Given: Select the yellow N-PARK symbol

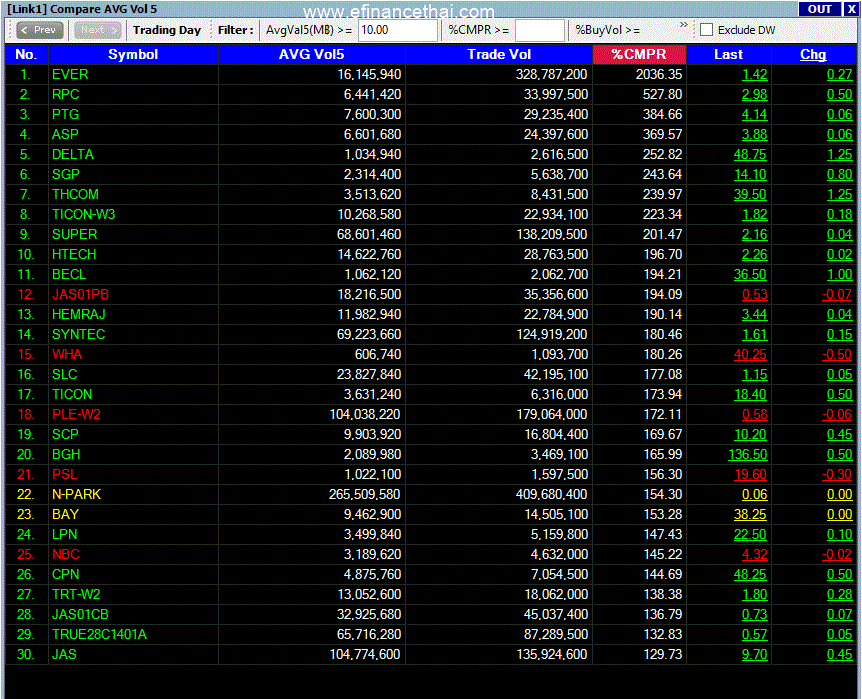Looking at the screenshot, I should (x=76, y=494).
